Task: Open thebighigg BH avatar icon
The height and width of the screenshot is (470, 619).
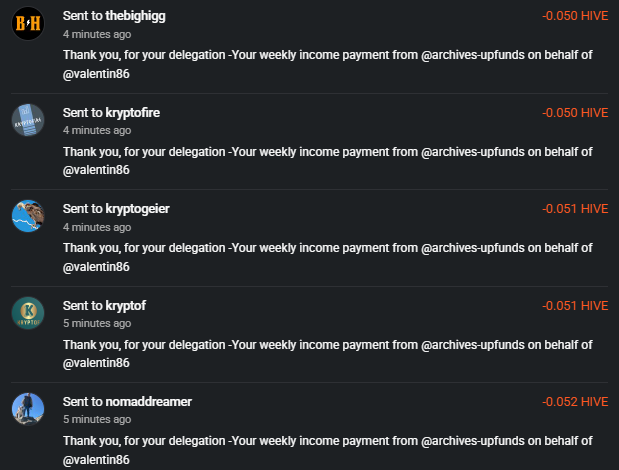Action: tap(28, 23)
